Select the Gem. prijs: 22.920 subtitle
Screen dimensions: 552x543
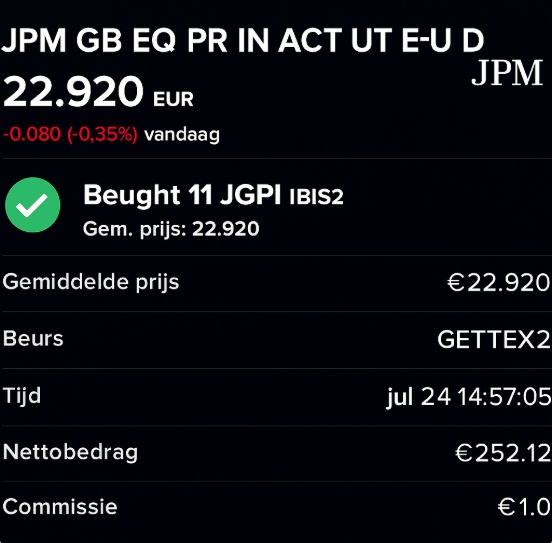point(171,229)
